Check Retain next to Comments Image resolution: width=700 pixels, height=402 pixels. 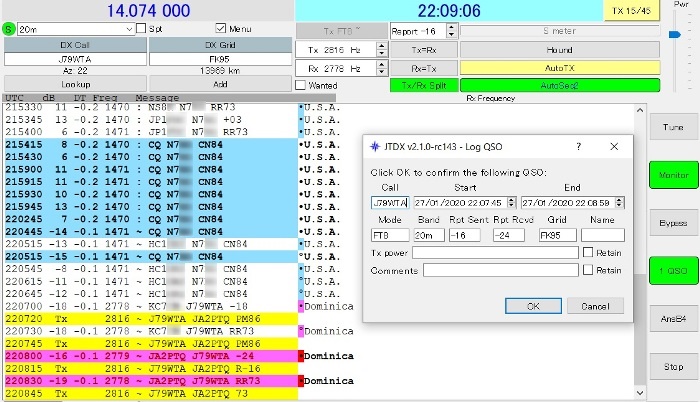tap(588, 270)
